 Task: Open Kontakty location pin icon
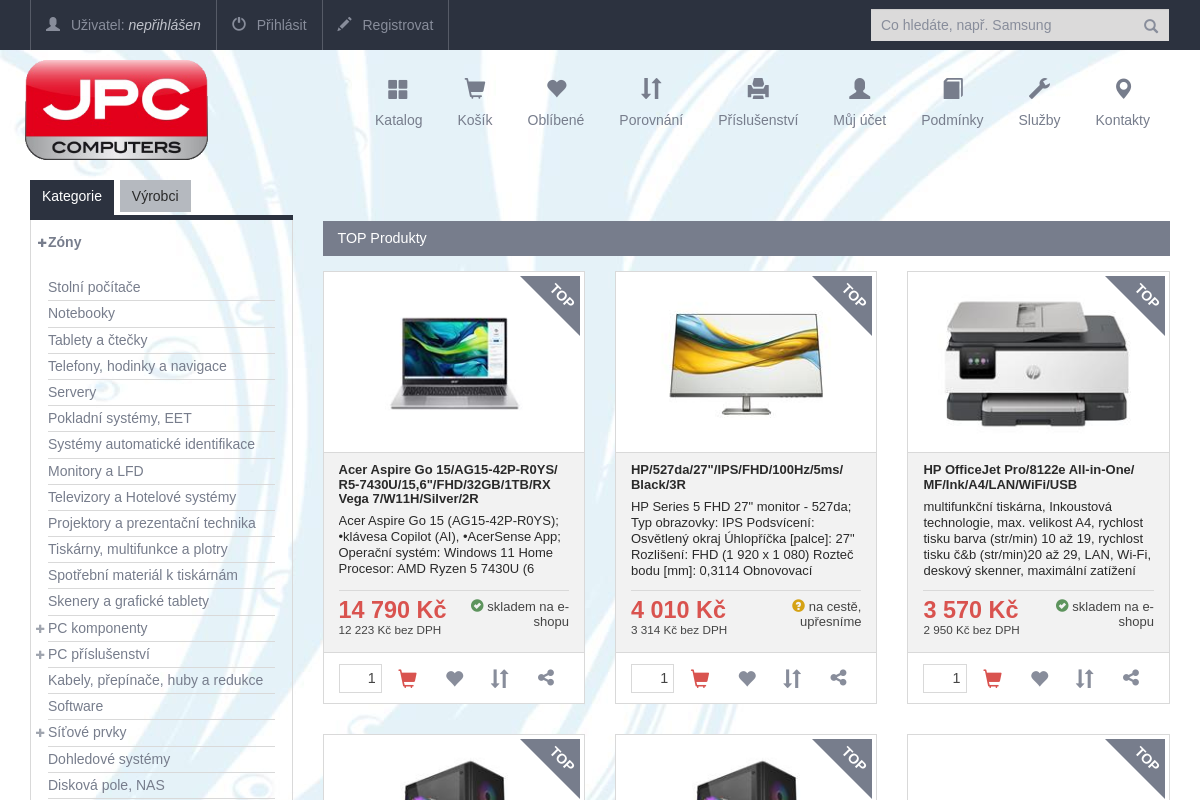click(1123, 89)
